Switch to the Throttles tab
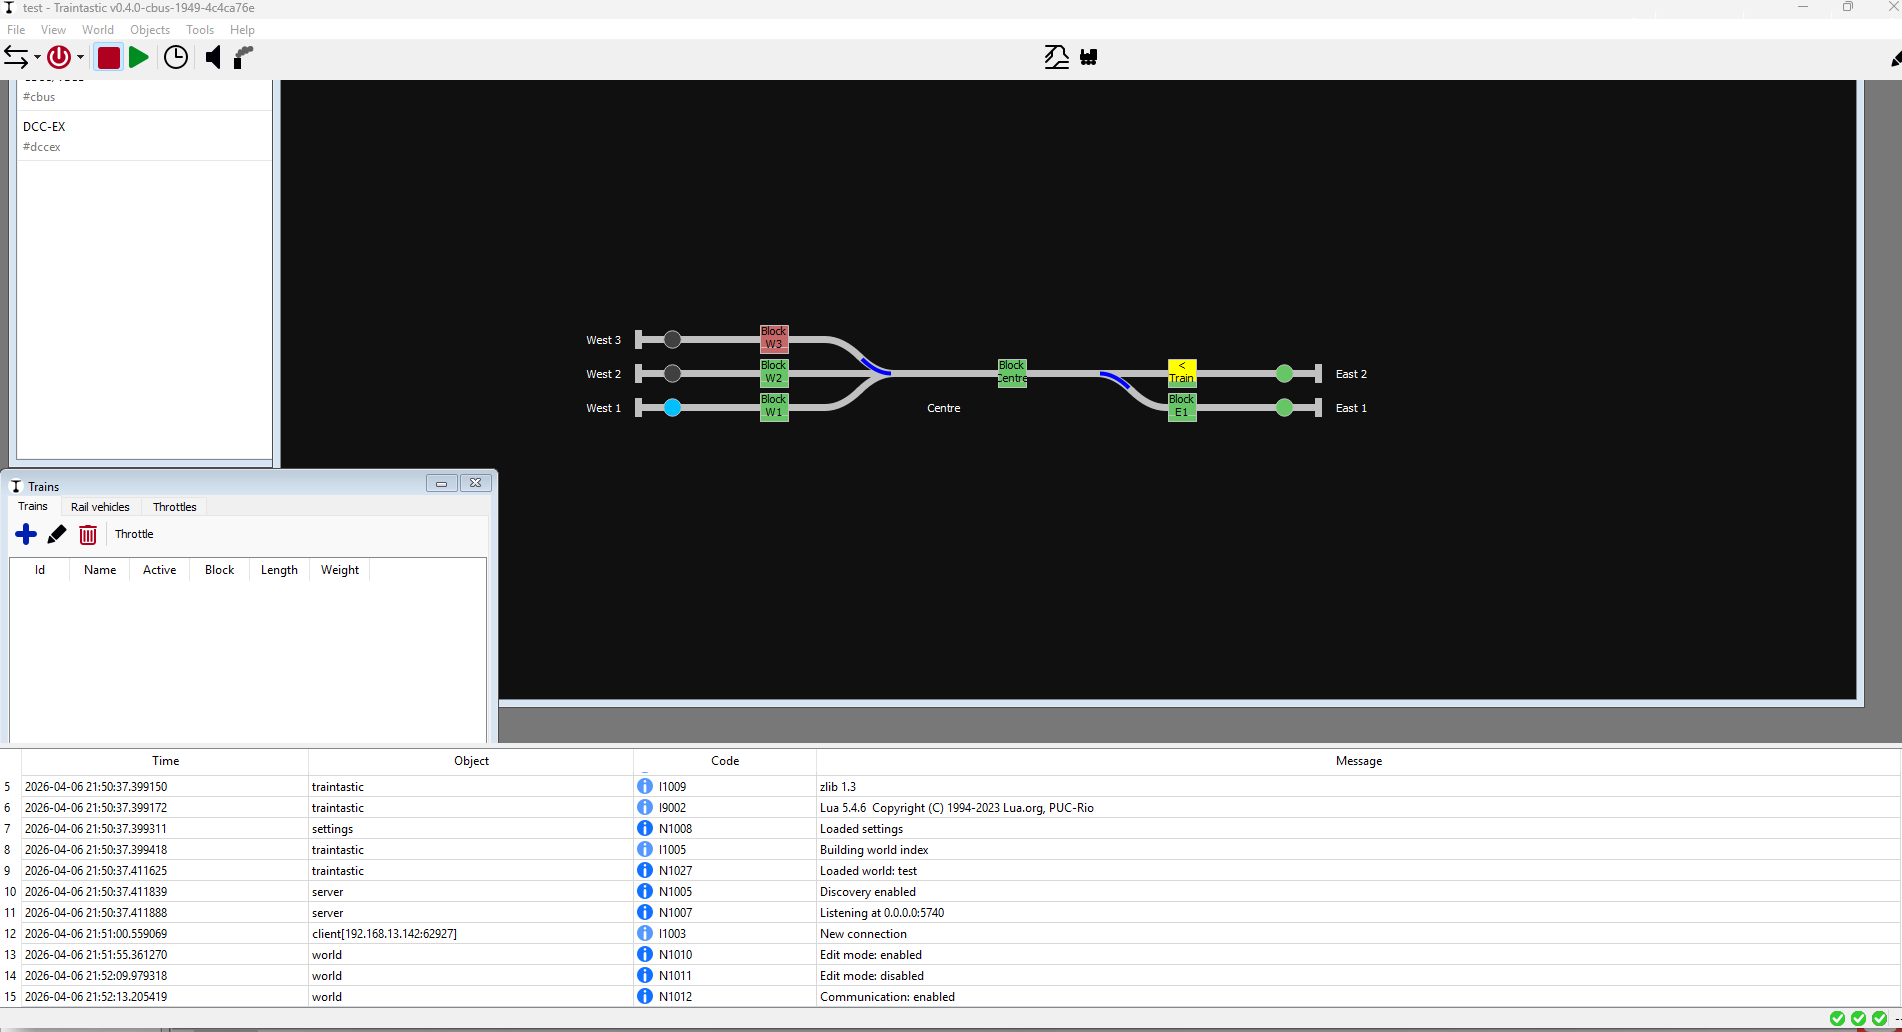This screenshot has width=1902, height=1032. click(174, 507)
